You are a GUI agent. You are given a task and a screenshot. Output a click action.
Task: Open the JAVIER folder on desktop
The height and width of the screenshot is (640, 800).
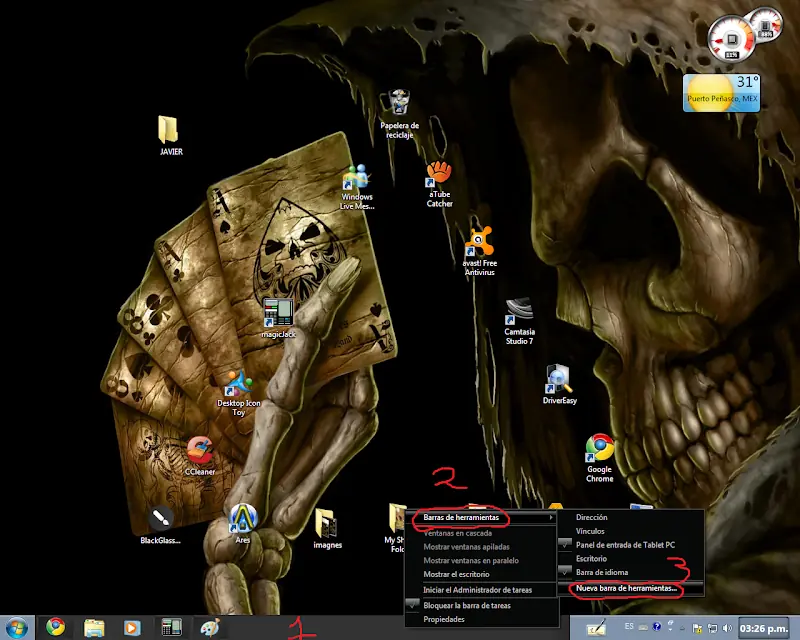tap(170, 136)
